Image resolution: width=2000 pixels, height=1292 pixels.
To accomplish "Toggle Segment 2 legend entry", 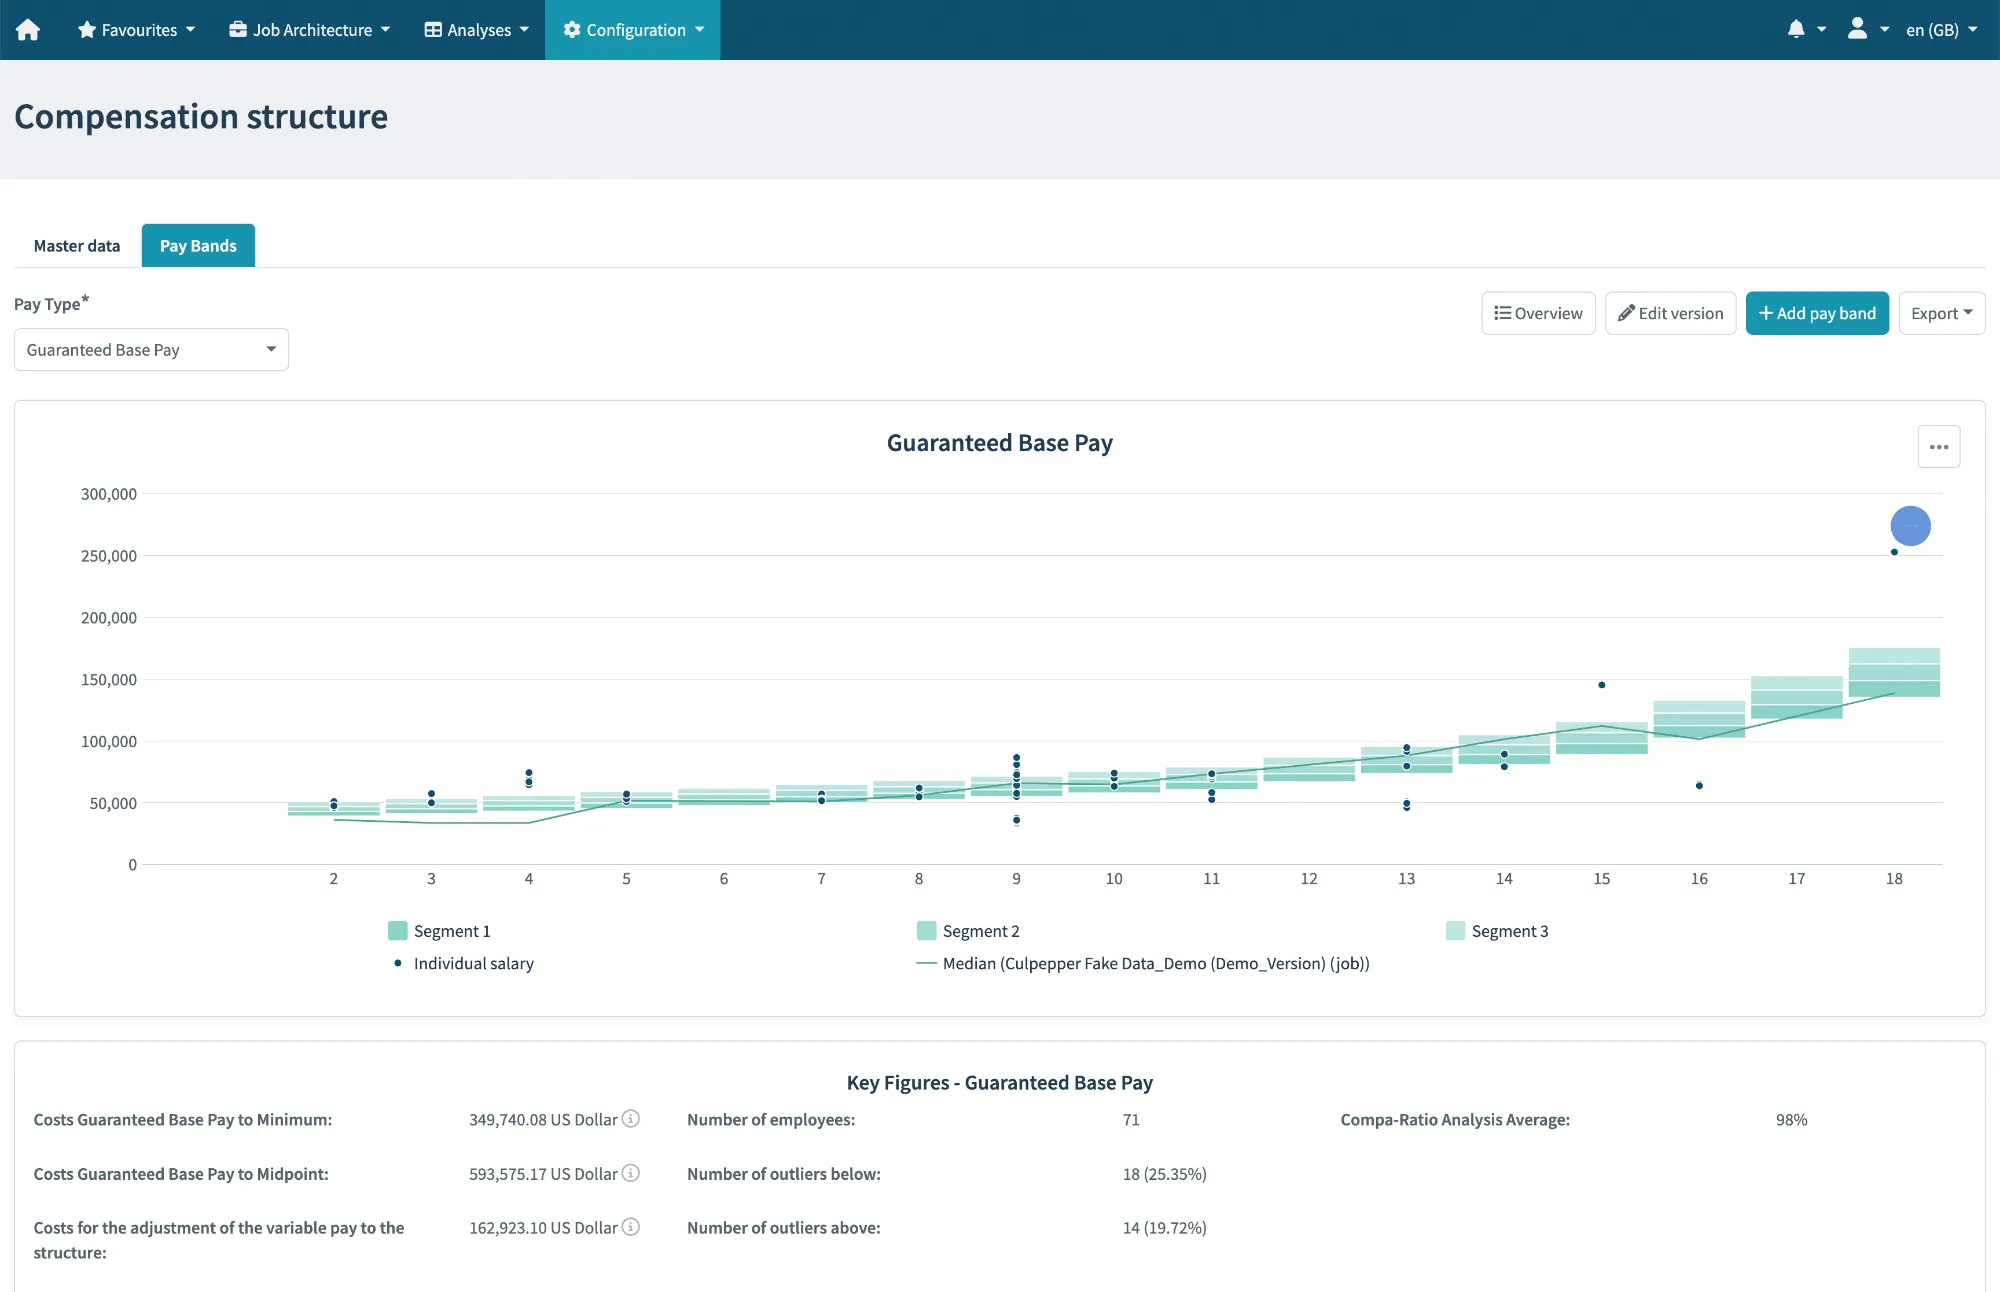I will (969, 931).
